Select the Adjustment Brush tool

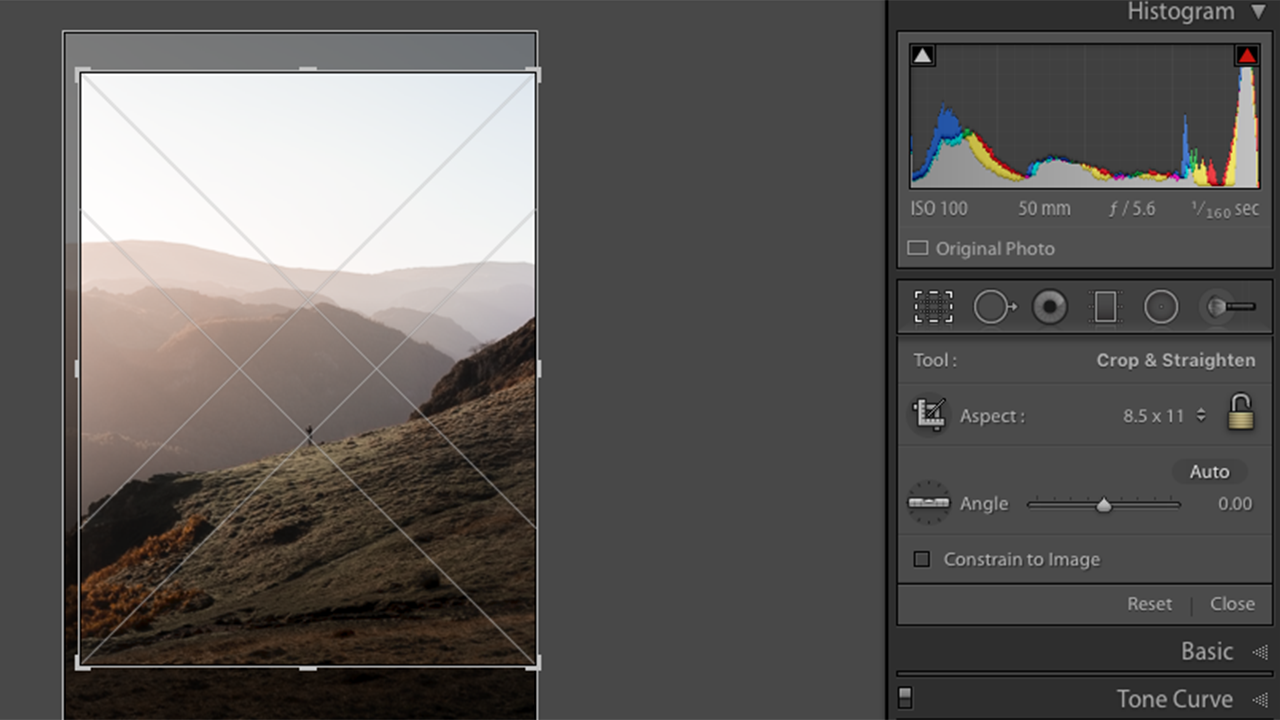pyautogui.click(x=1228, y=307)
